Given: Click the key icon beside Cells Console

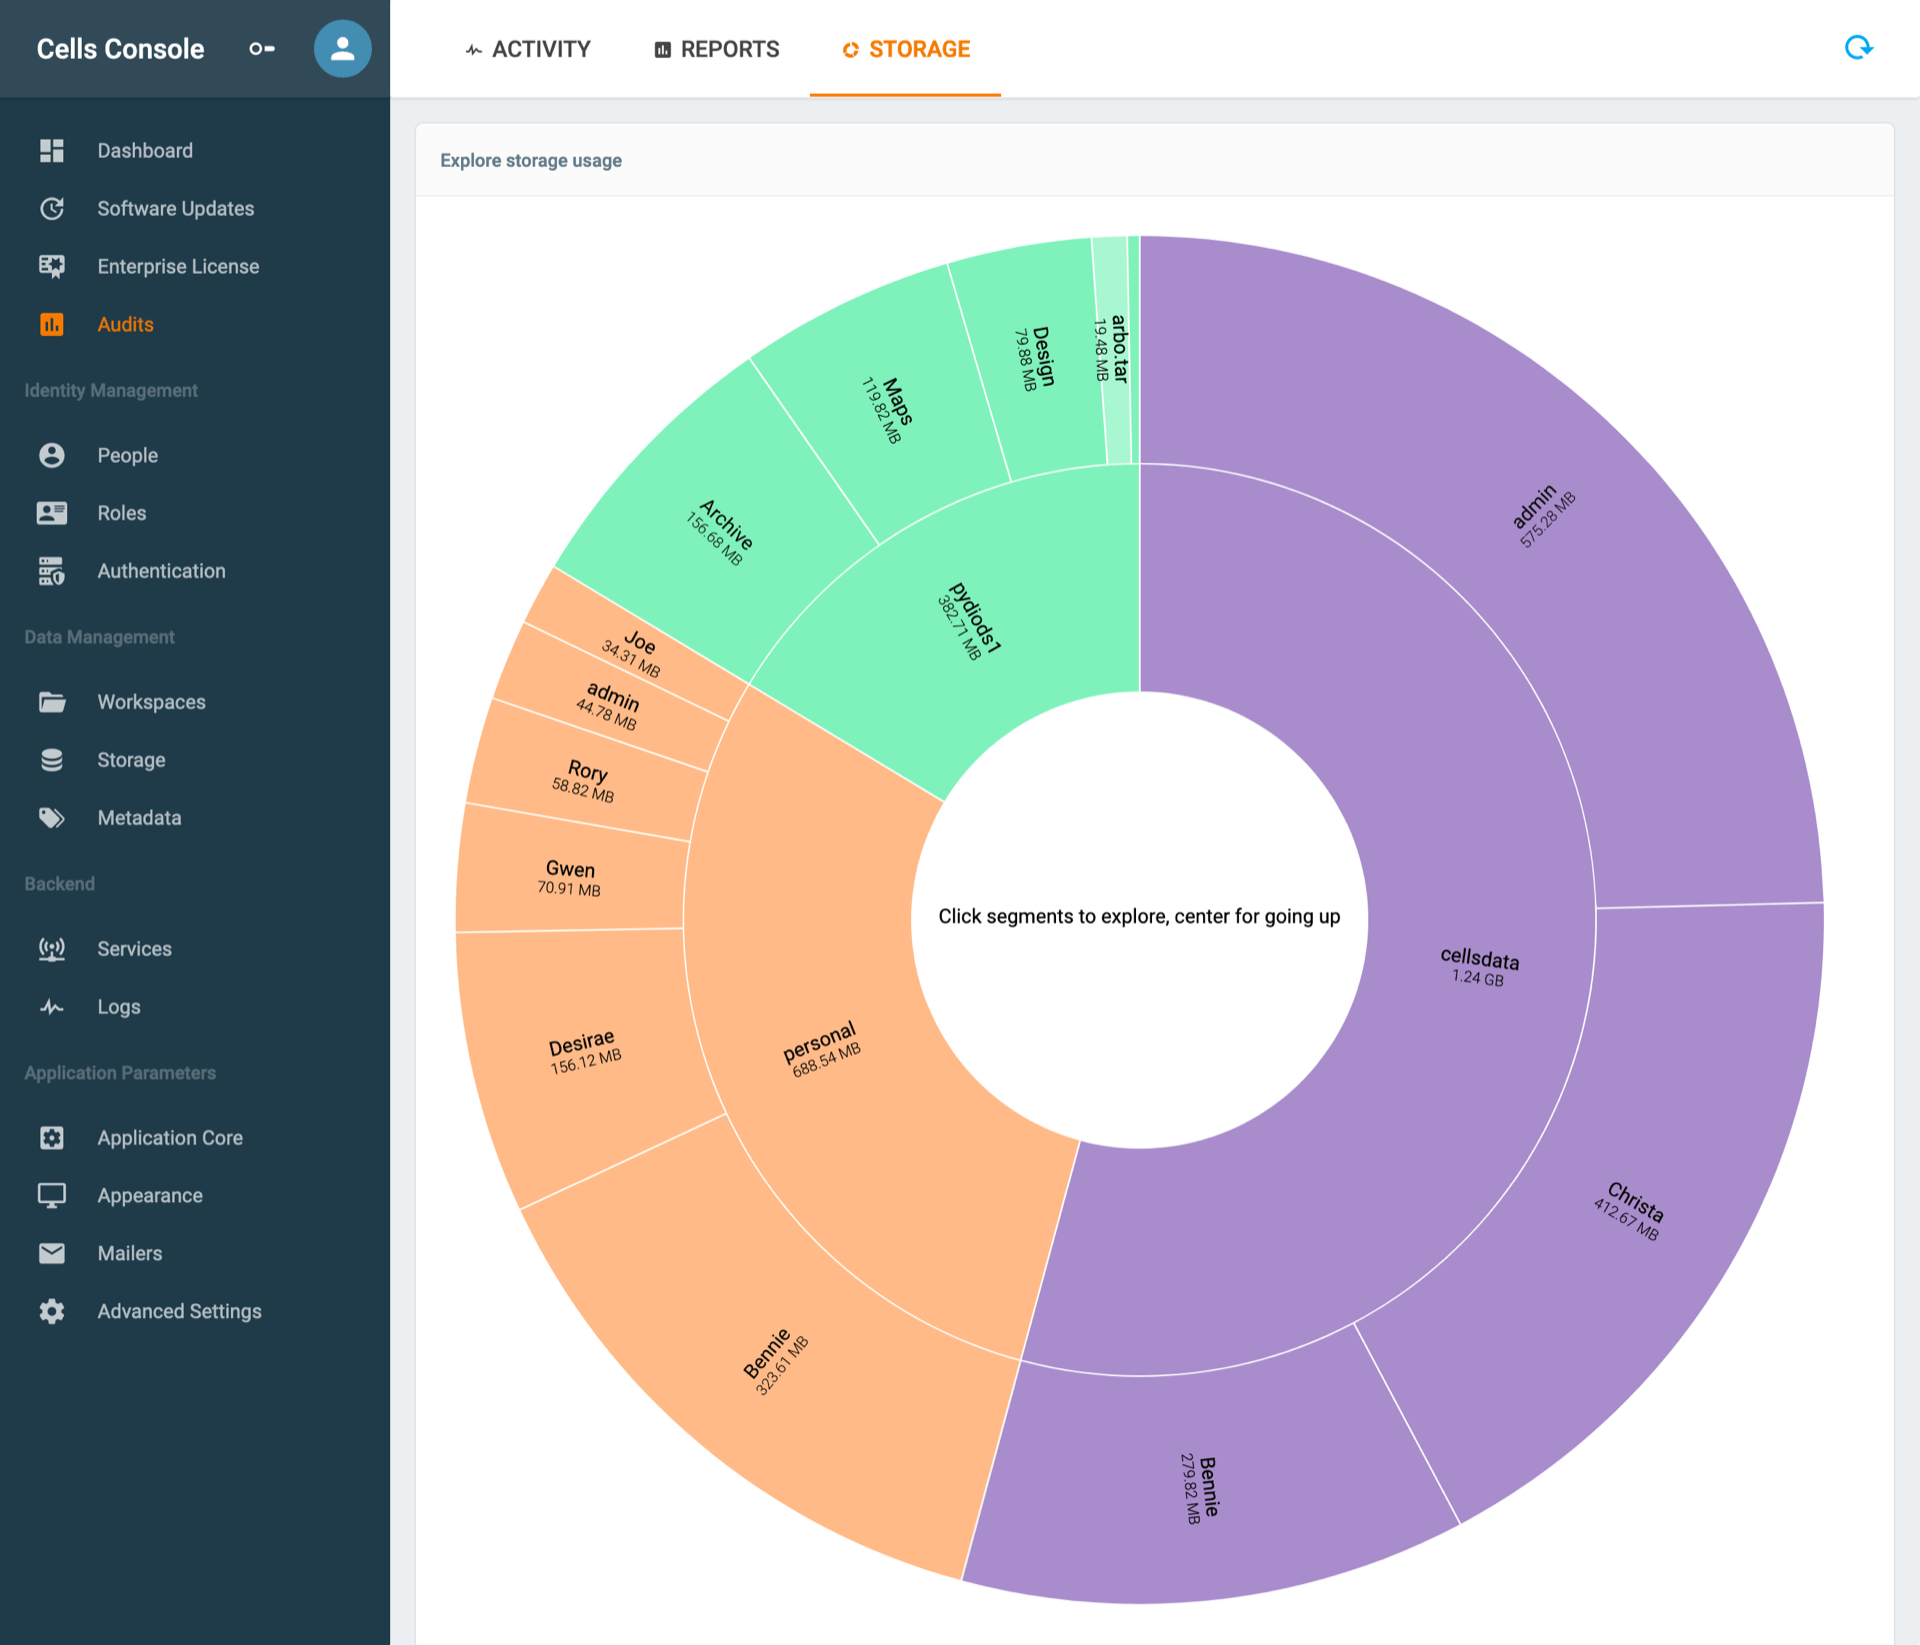Looking at the screenshot, I should 262,48.
